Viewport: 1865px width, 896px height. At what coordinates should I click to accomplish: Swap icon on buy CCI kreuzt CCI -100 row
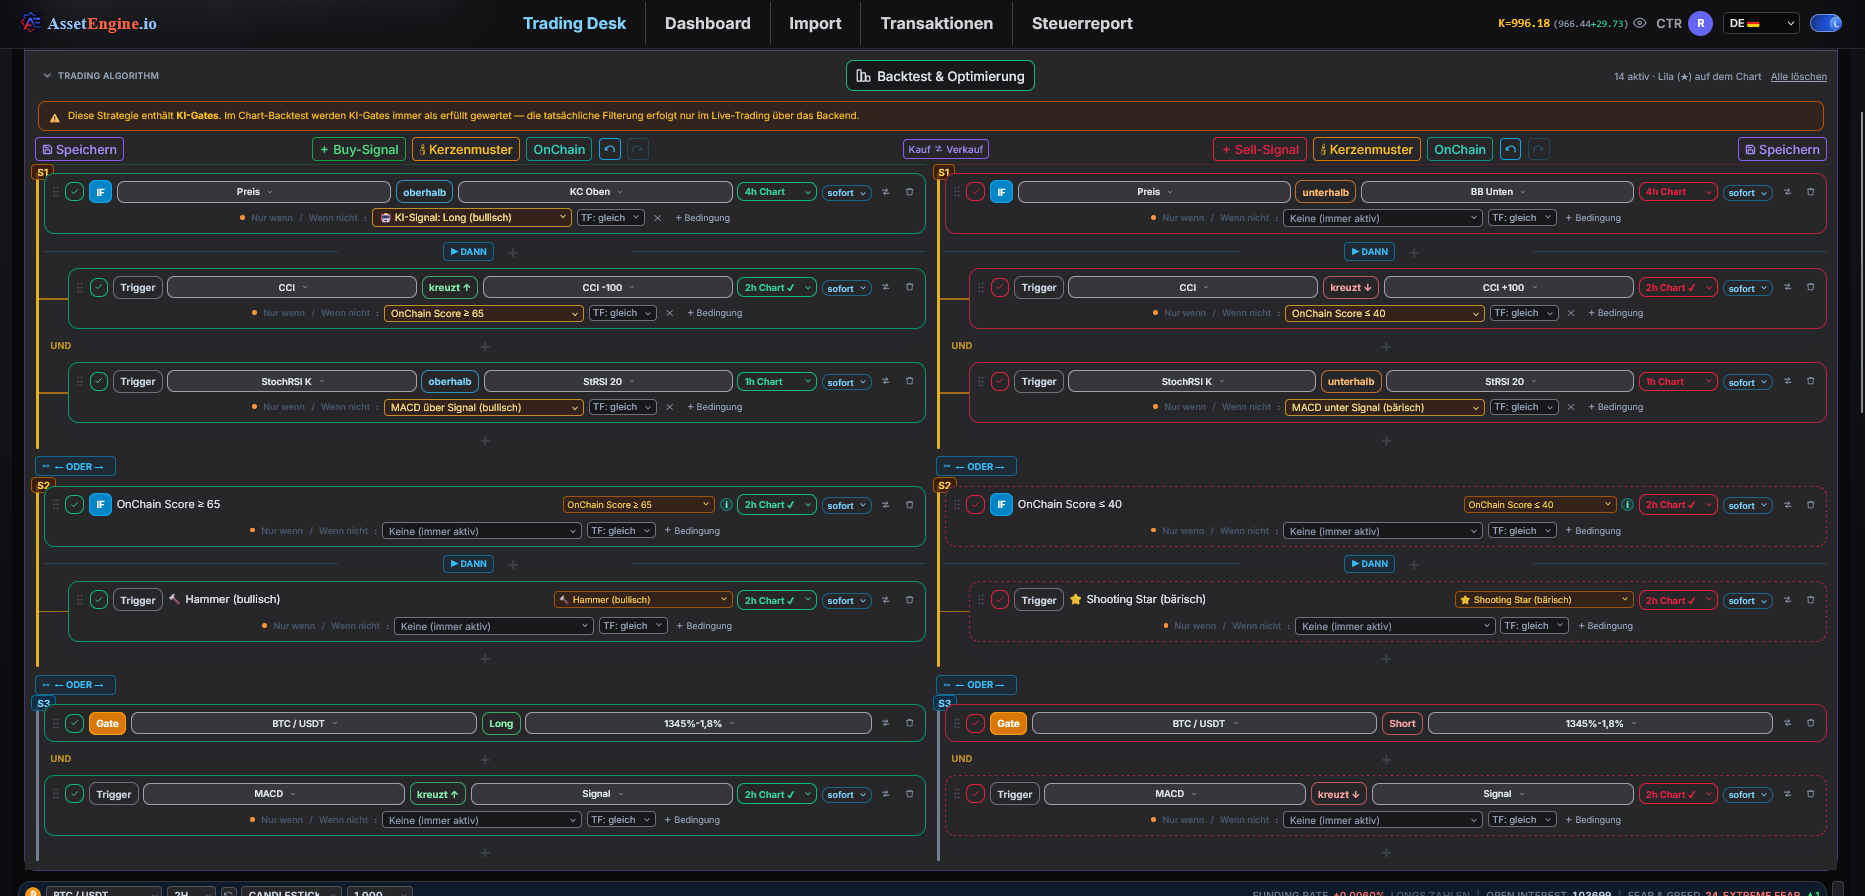[x=885, y=287]
